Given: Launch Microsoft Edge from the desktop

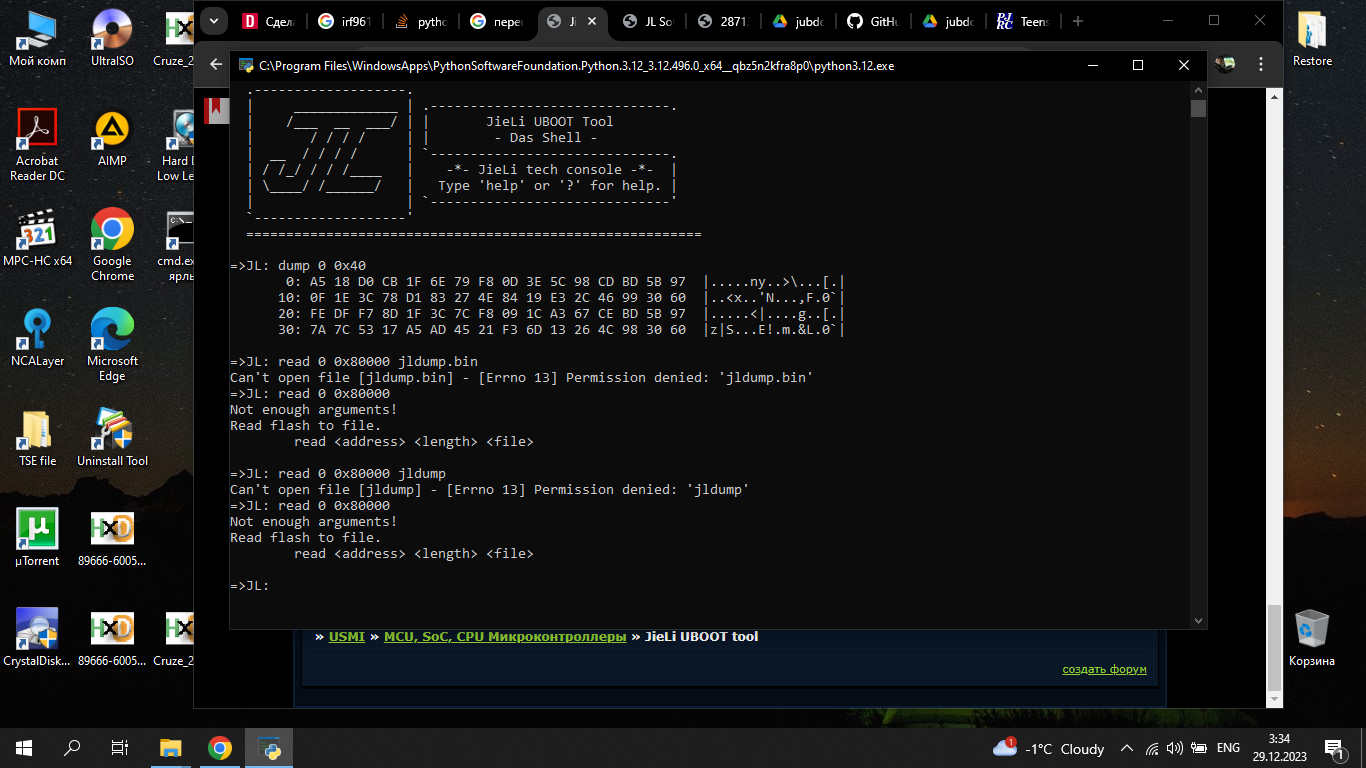Looking at the screenshot, I should [x=112, y=345].
